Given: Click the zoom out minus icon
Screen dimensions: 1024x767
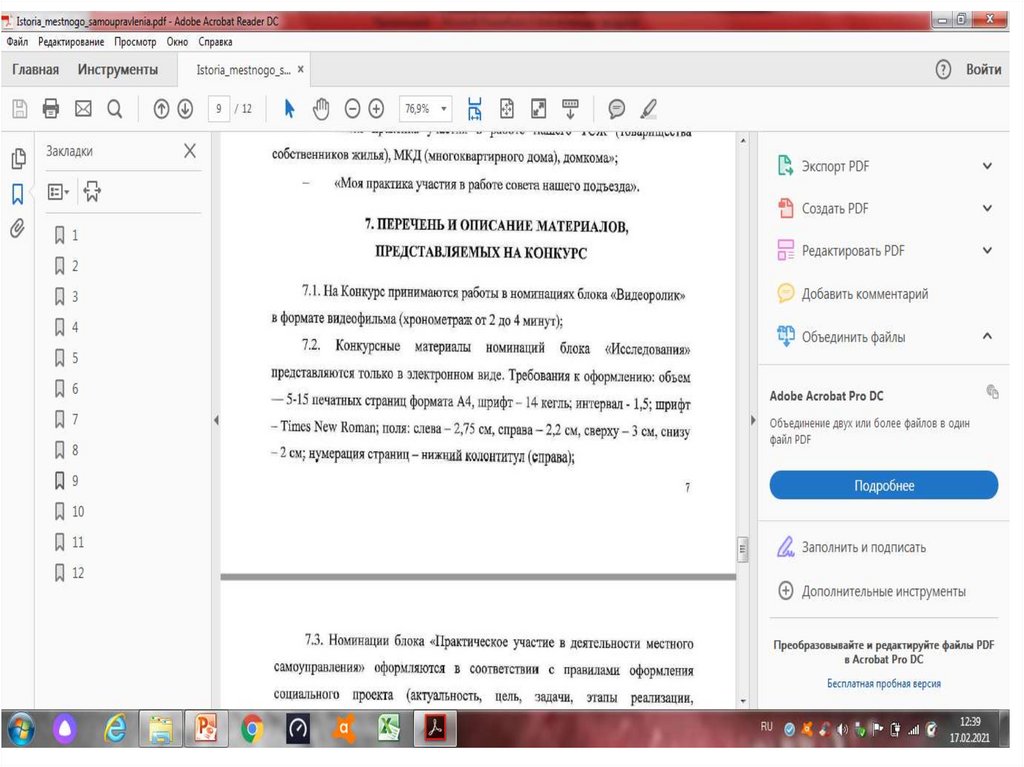Looking at the screenshot, I should point(353,109).
